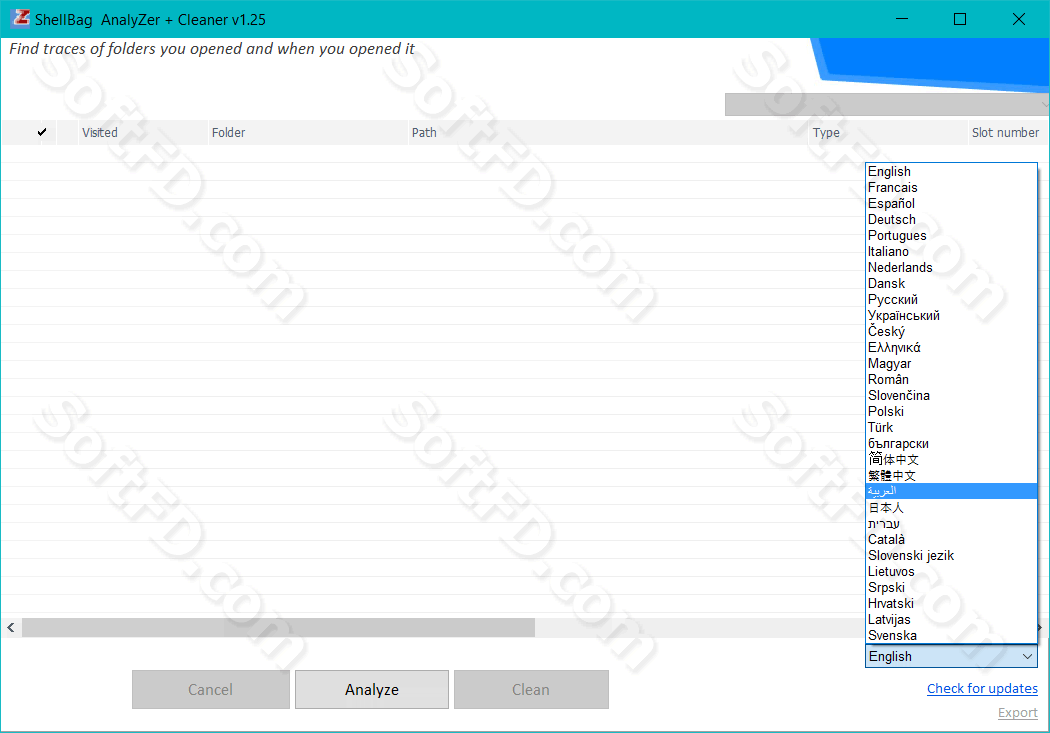Choose Hrvatski language
1050x733 pixels.
[x=951, y=604]
